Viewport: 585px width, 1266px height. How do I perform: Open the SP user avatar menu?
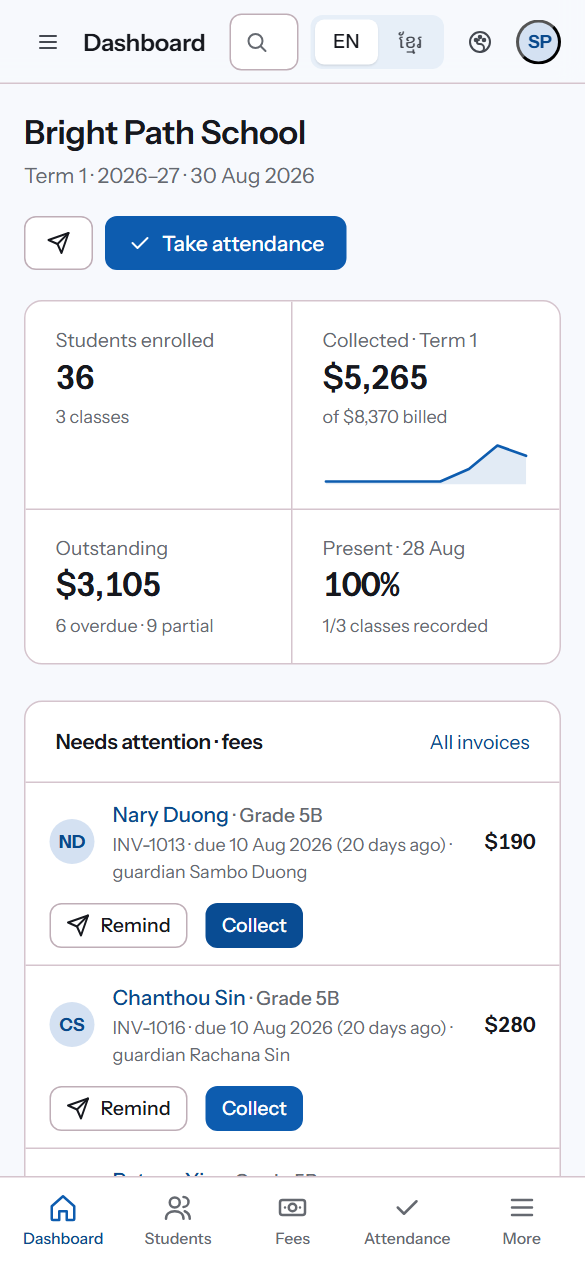click(x=539, y=42)
